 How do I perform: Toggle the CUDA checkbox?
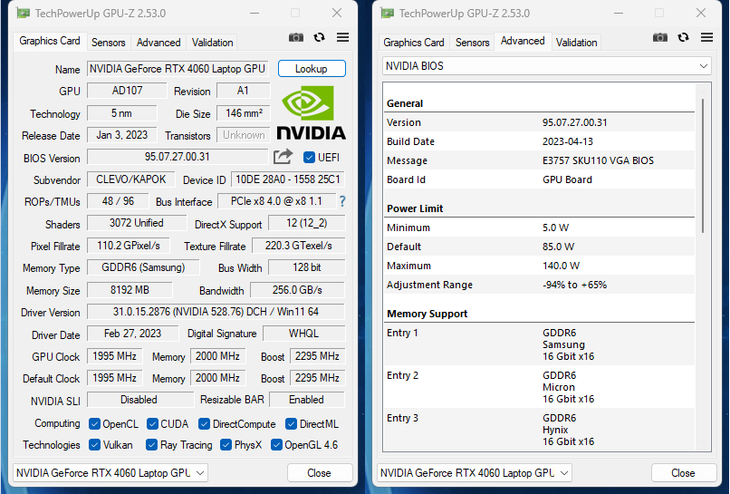[x=152, y=424]
